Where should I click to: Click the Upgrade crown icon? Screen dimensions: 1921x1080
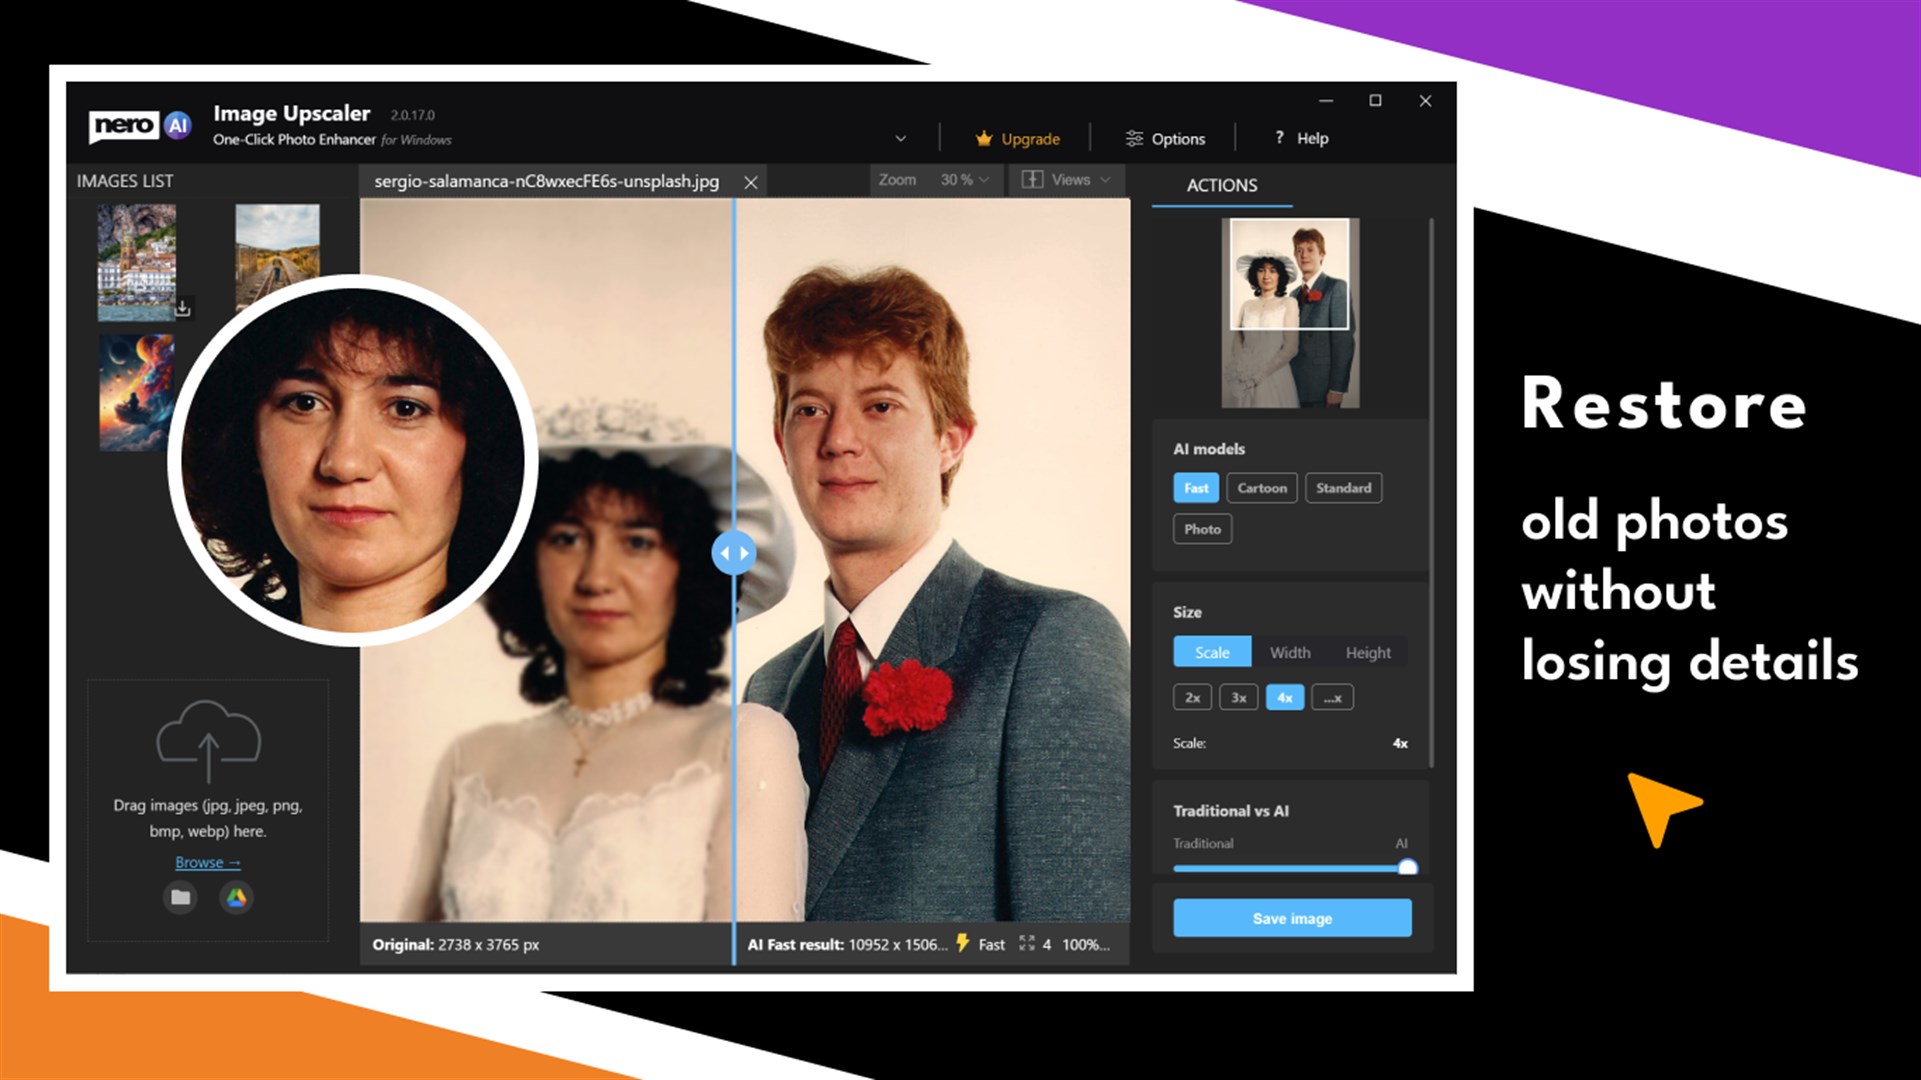pos(985,139)
